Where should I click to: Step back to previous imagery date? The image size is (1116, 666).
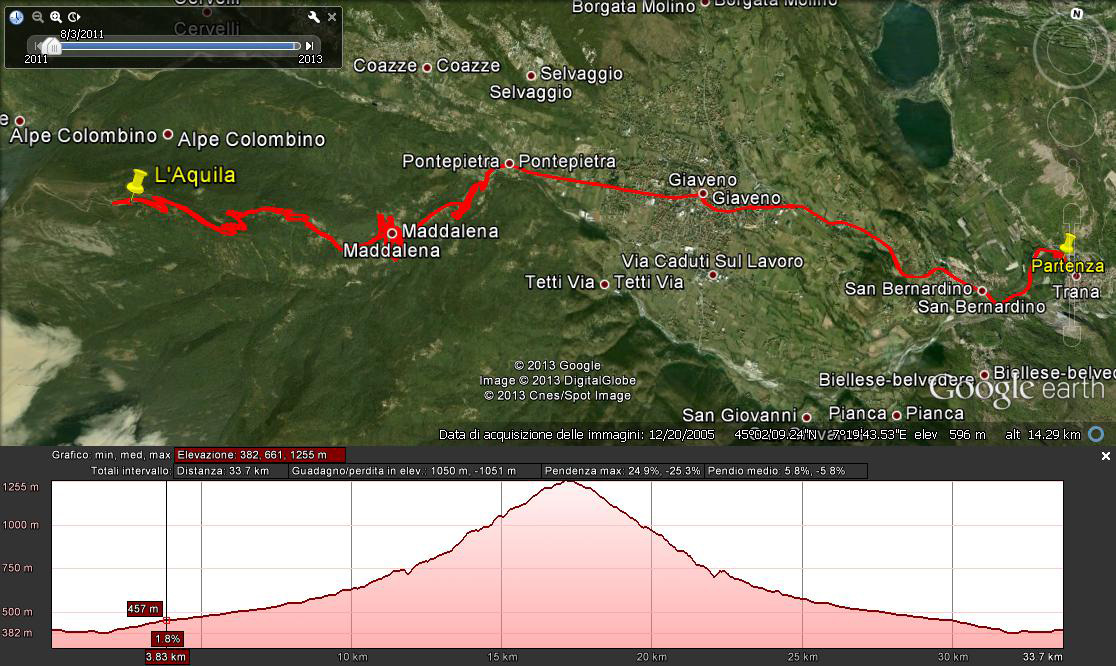pos(37,46)
